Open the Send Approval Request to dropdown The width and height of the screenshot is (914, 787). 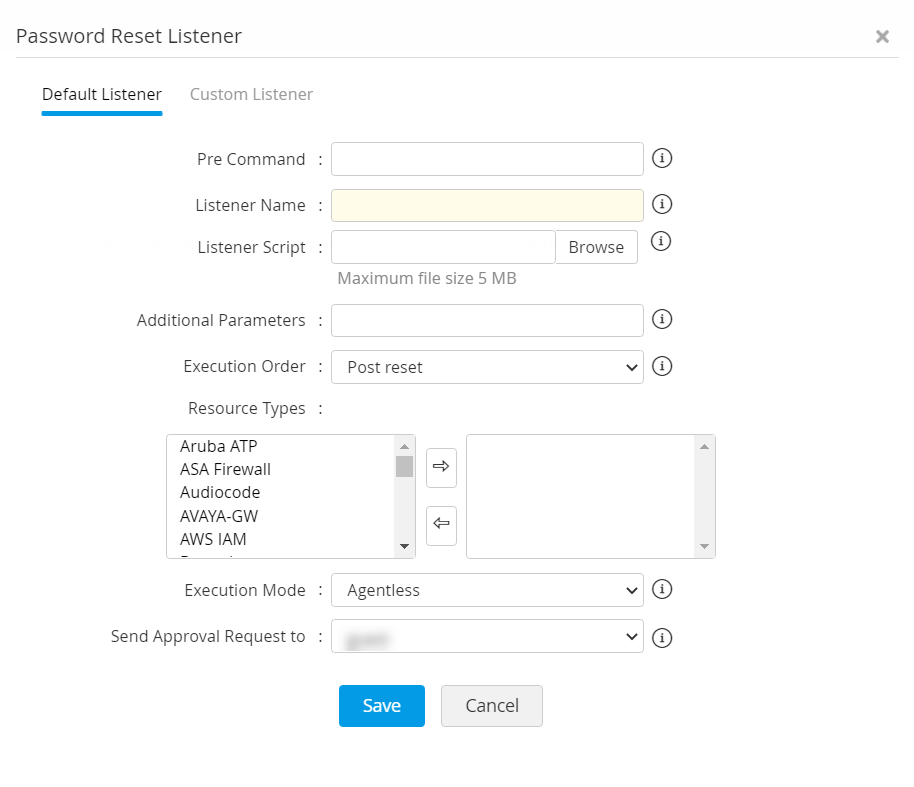click(487, 636)
